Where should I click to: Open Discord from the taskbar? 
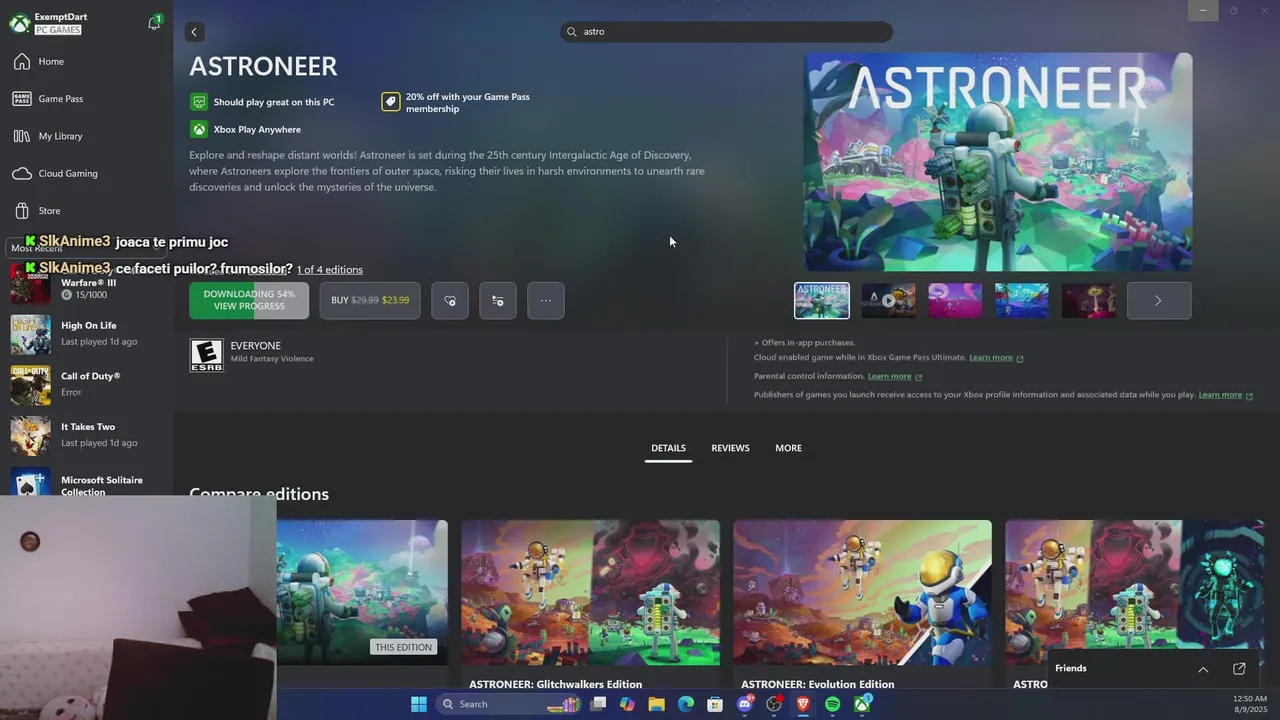coord(745,704)
